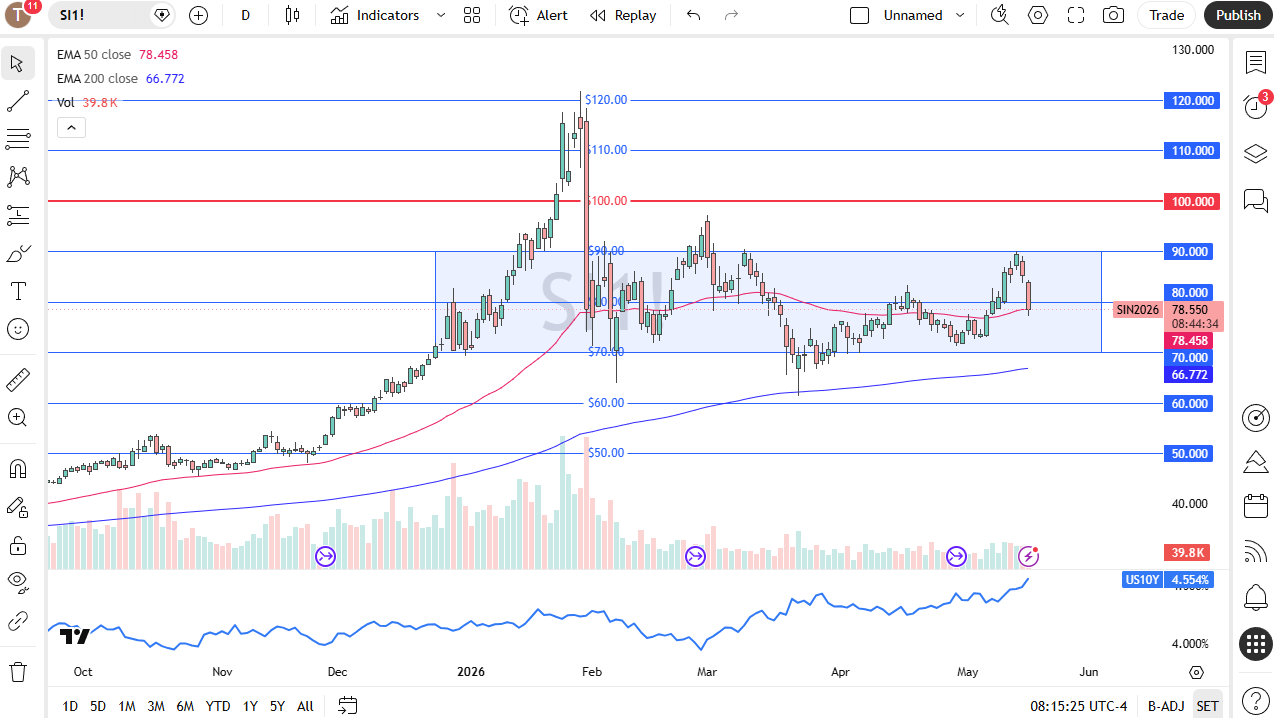The height and width of the screenshot is (718, 1274).
Task: Open the quick search lightbulb icon
Action: [x=999, y=15]
